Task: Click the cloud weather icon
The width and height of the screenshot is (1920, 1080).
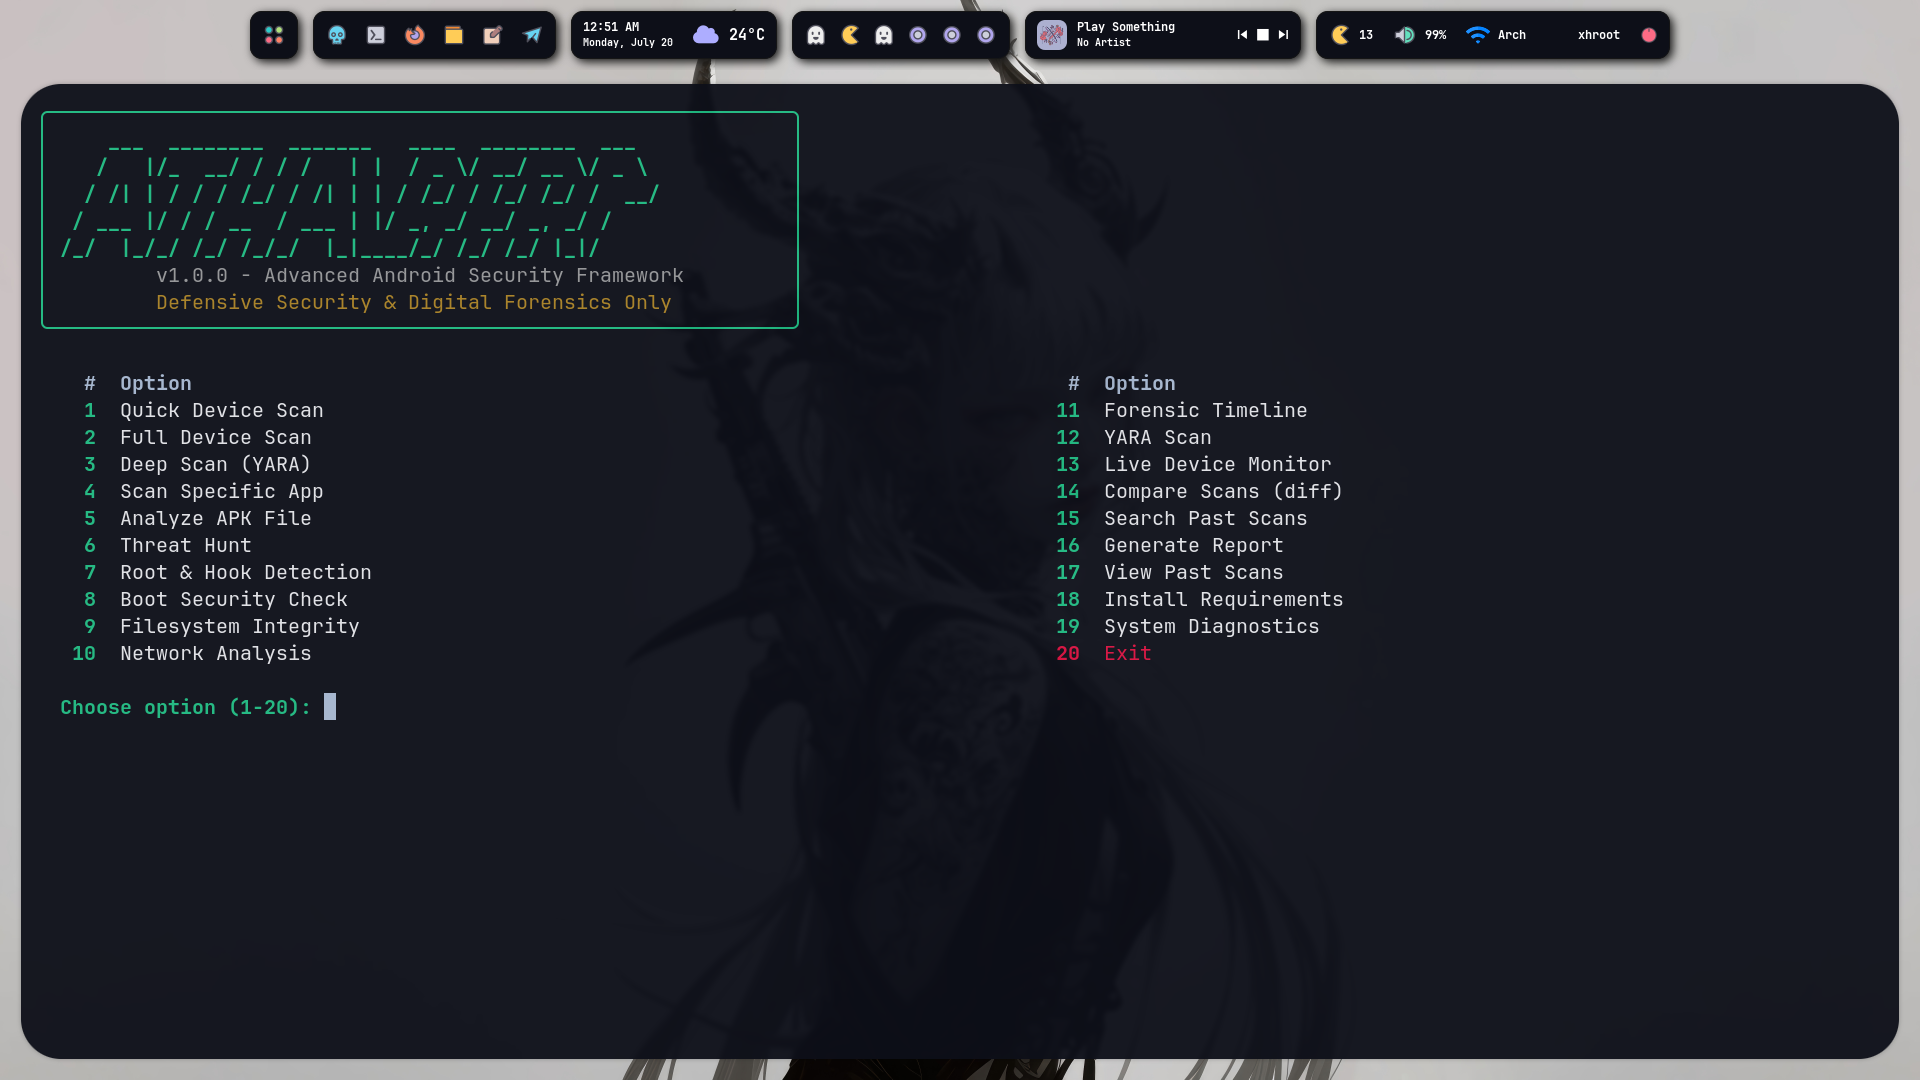Action: click(x=706, y=35)
